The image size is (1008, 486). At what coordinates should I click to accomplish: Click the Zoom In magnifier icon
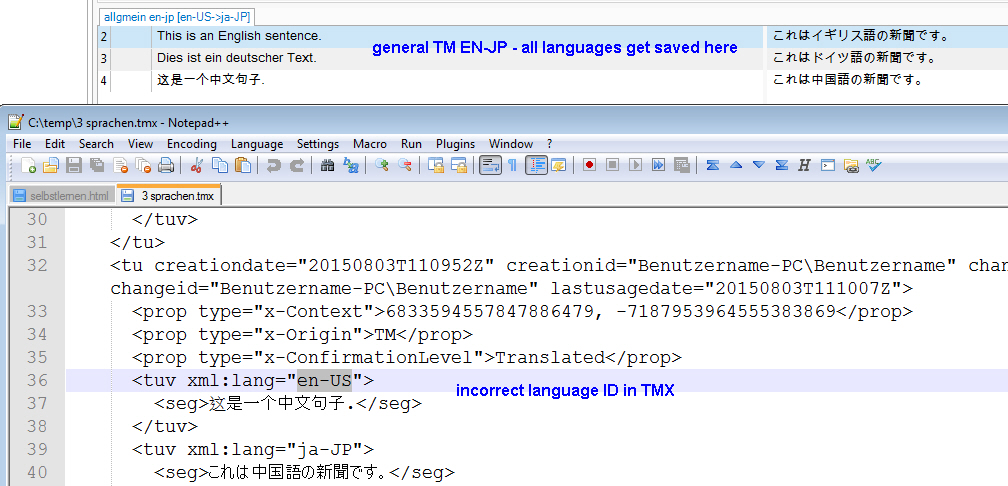[382, 166]
